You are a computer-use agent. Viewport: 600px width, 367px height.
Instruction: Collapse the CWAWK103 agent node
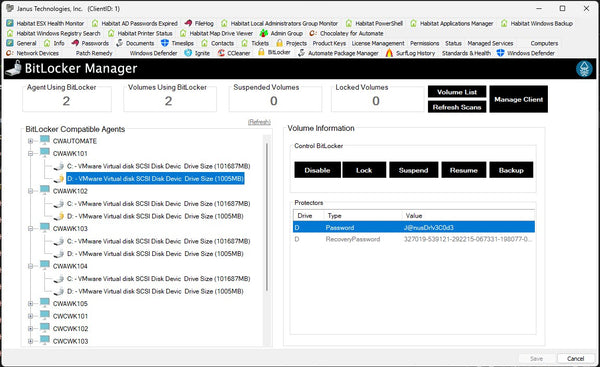coord(31,228)
